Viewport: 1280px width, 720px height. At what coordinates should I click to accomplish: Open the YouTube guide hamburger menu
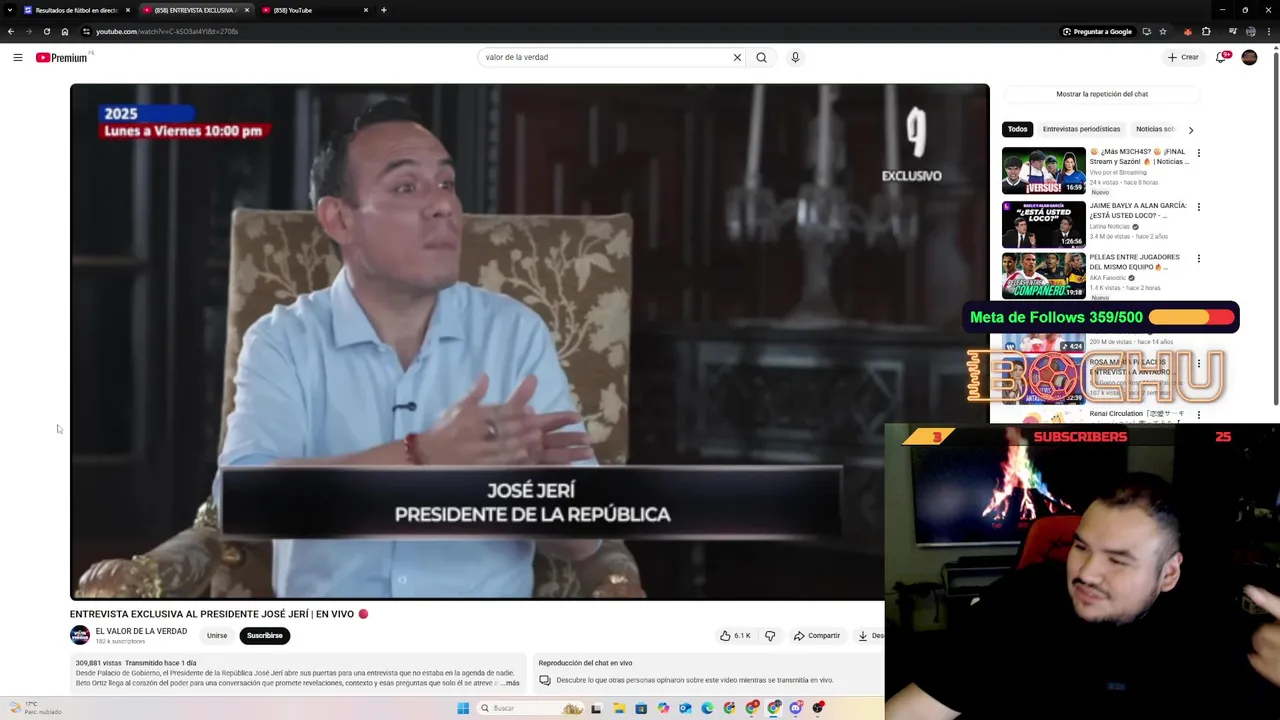(x=18, y=57)
